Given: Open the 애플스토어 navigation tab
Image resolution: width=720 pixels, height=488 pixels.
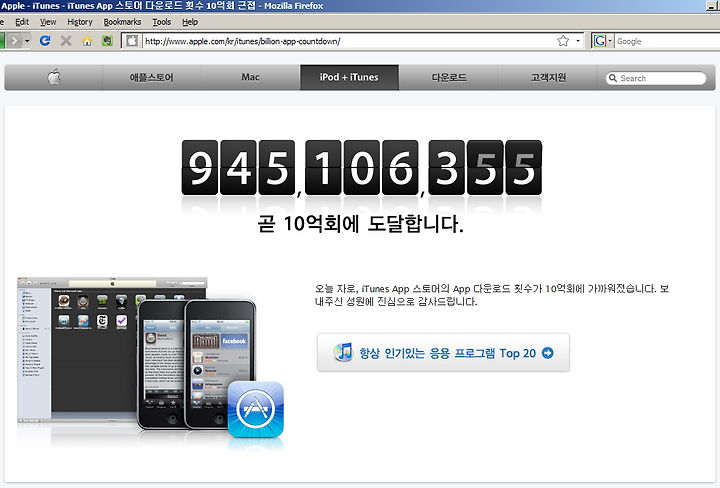Looking at the screenshot, I should 152,77.
